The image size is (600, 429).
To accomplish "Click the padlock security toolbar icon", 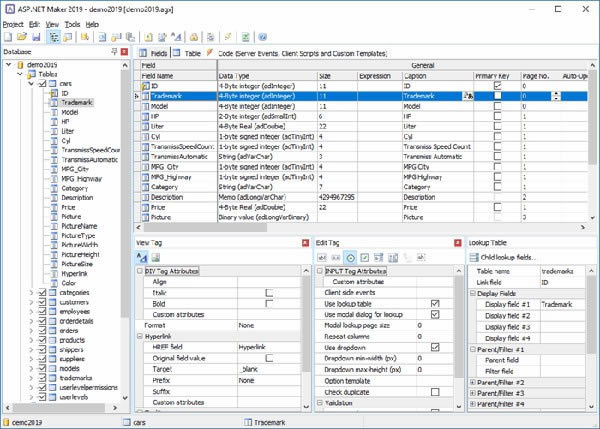I will click(x=194, y=37).
